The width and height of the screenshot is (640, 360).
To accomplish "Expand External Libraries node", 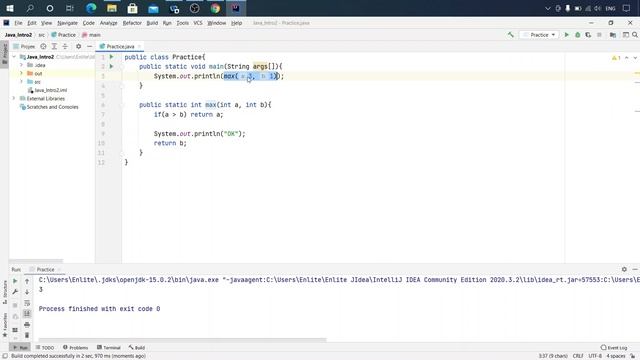I will [x=14, y=98].
